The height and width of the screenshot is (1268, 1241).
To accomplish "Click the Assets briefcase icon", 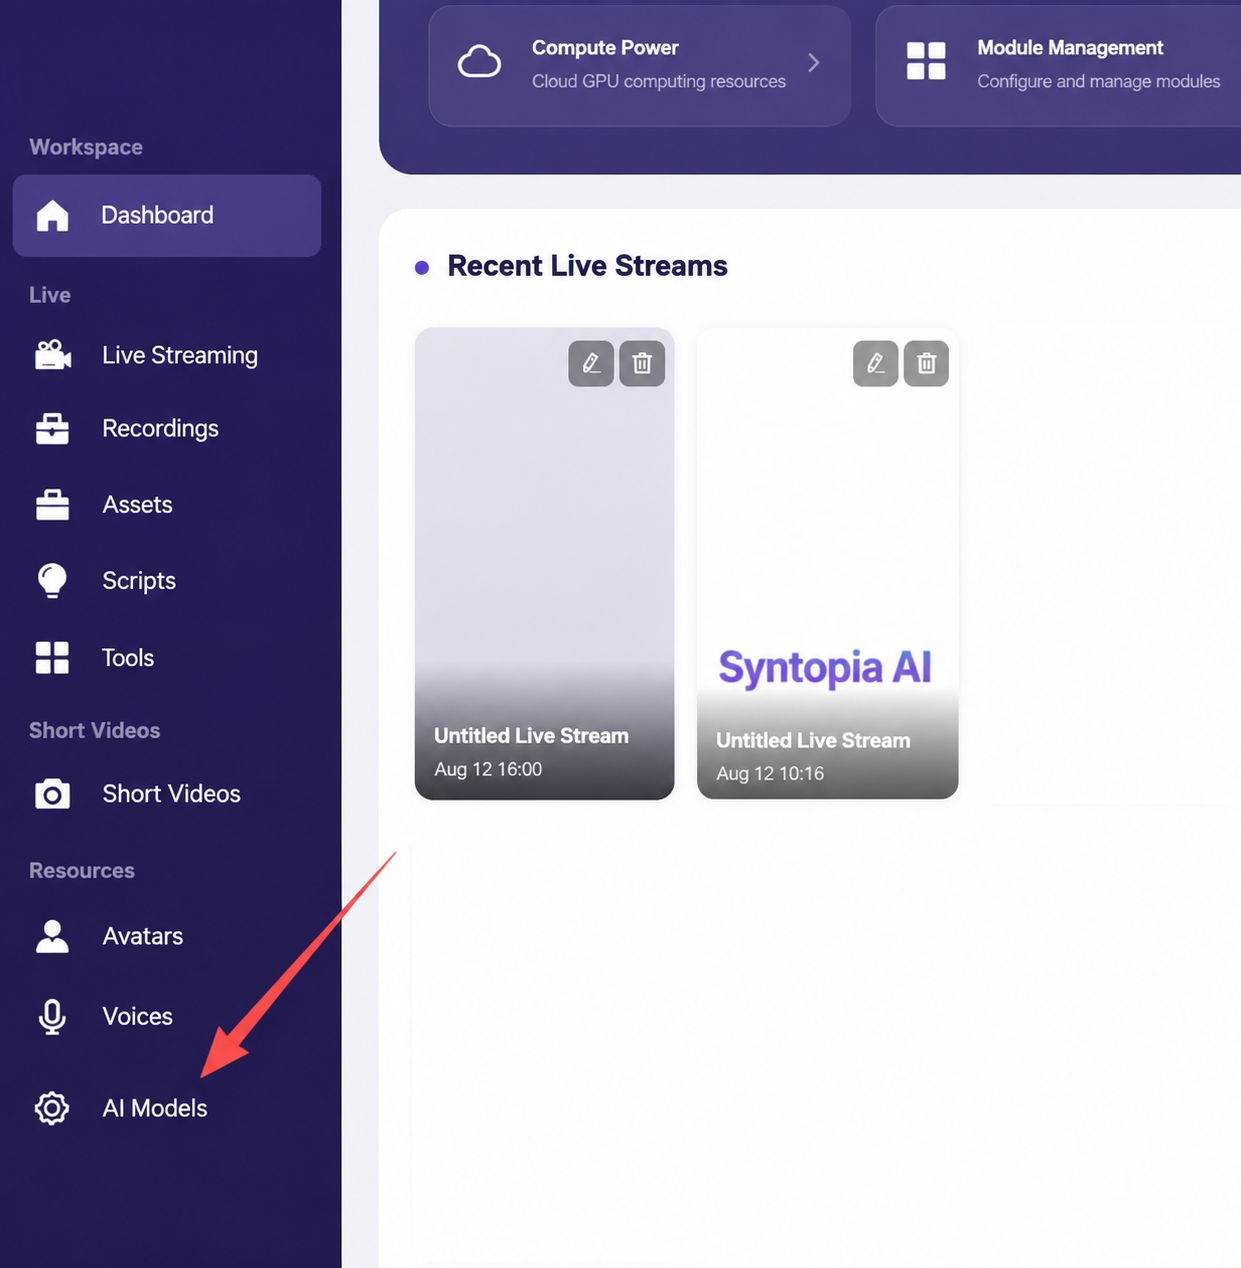I will pyautogui.click(x=52, y=505).
